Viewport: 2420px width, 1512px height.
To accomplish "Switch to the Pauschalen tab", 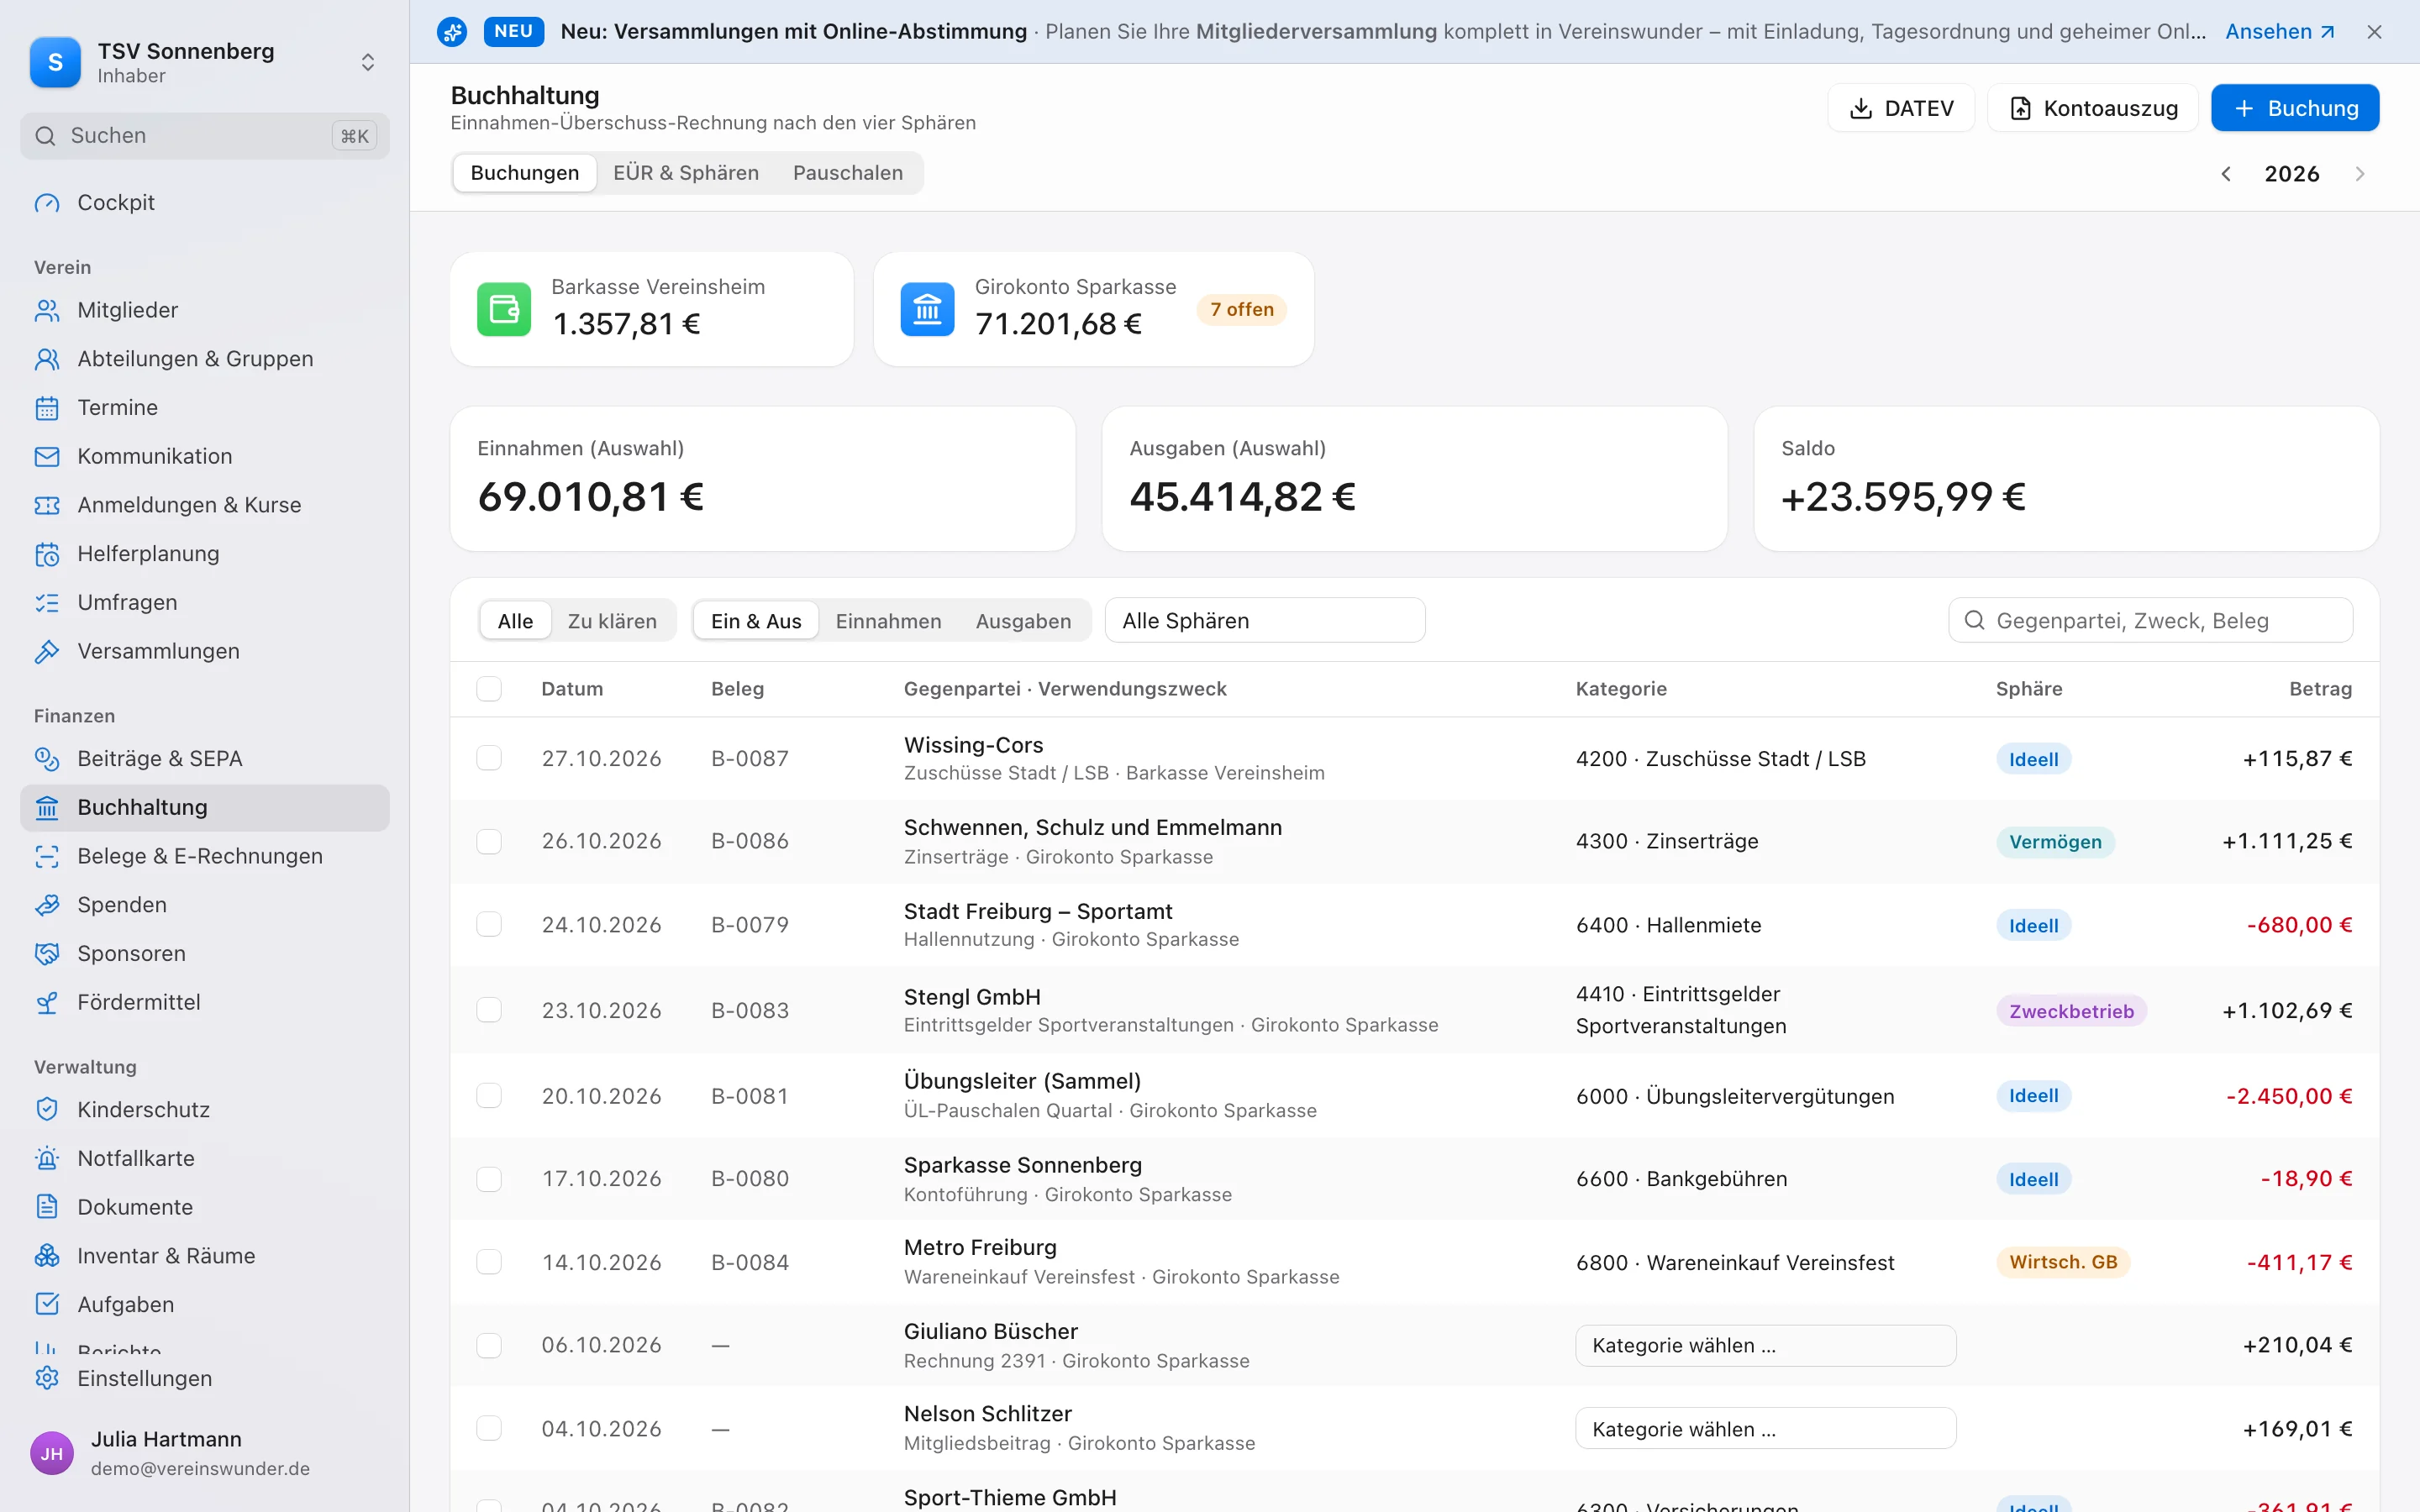I will (848, 173).
